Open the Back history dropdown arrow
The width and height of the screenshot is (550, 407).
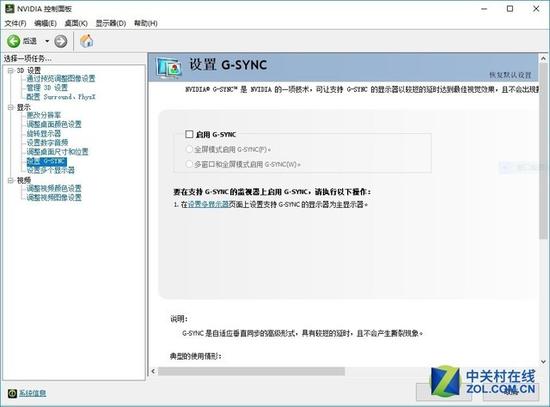coord(47,41)
